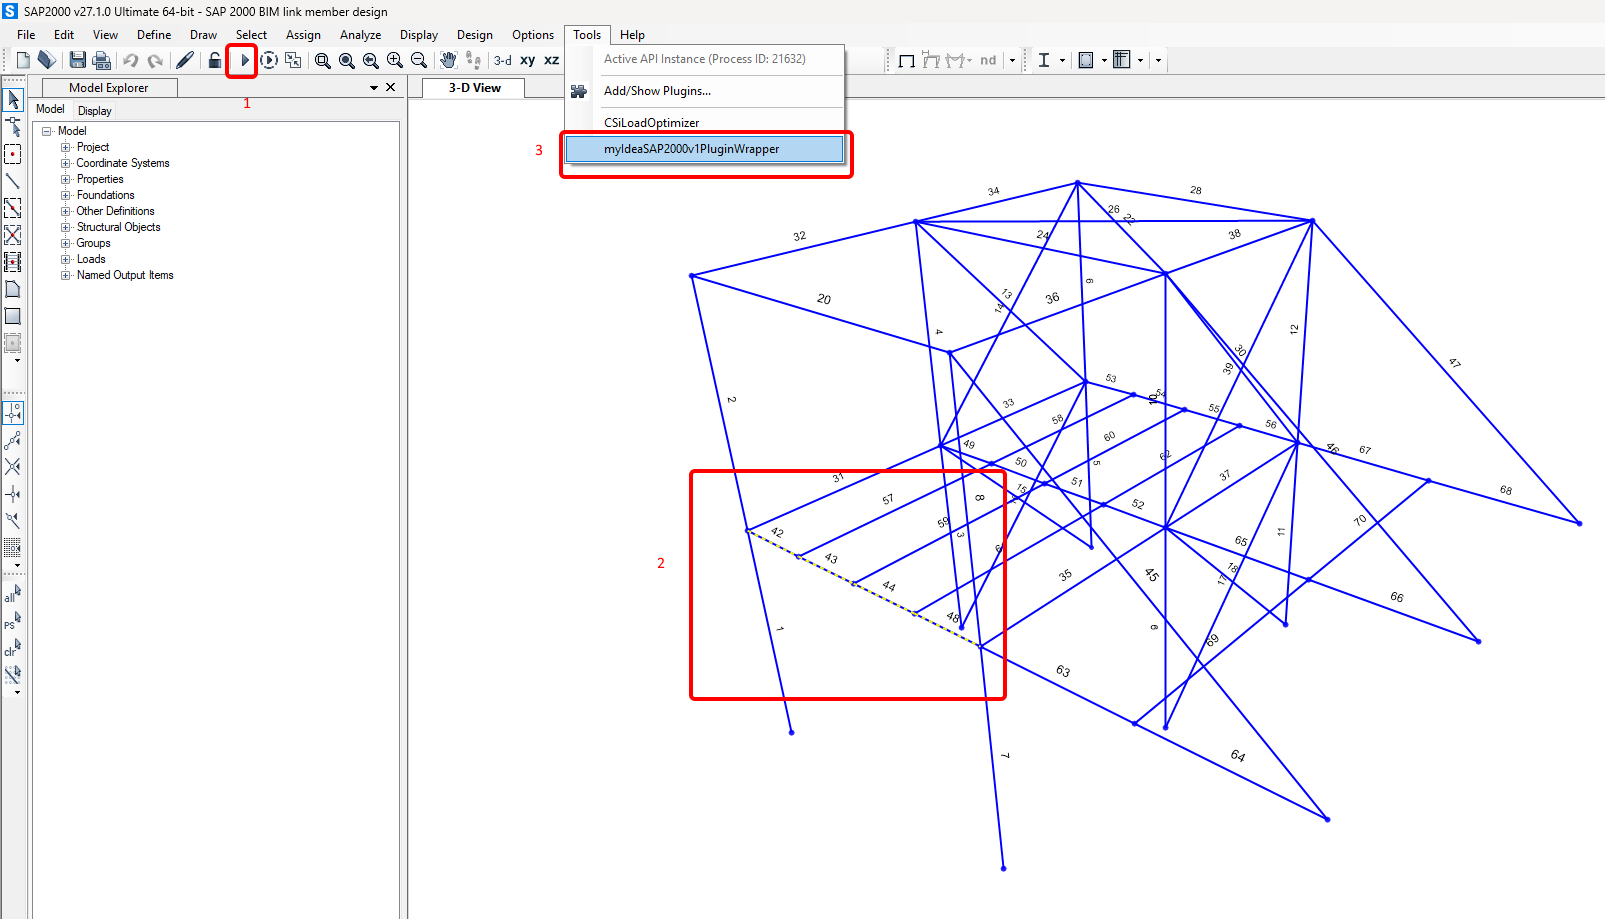Image resolution: width=1605 pixels, height=919 pixels.
Task: Open dropdown next to grid table icon
Action: [1140, 60]
